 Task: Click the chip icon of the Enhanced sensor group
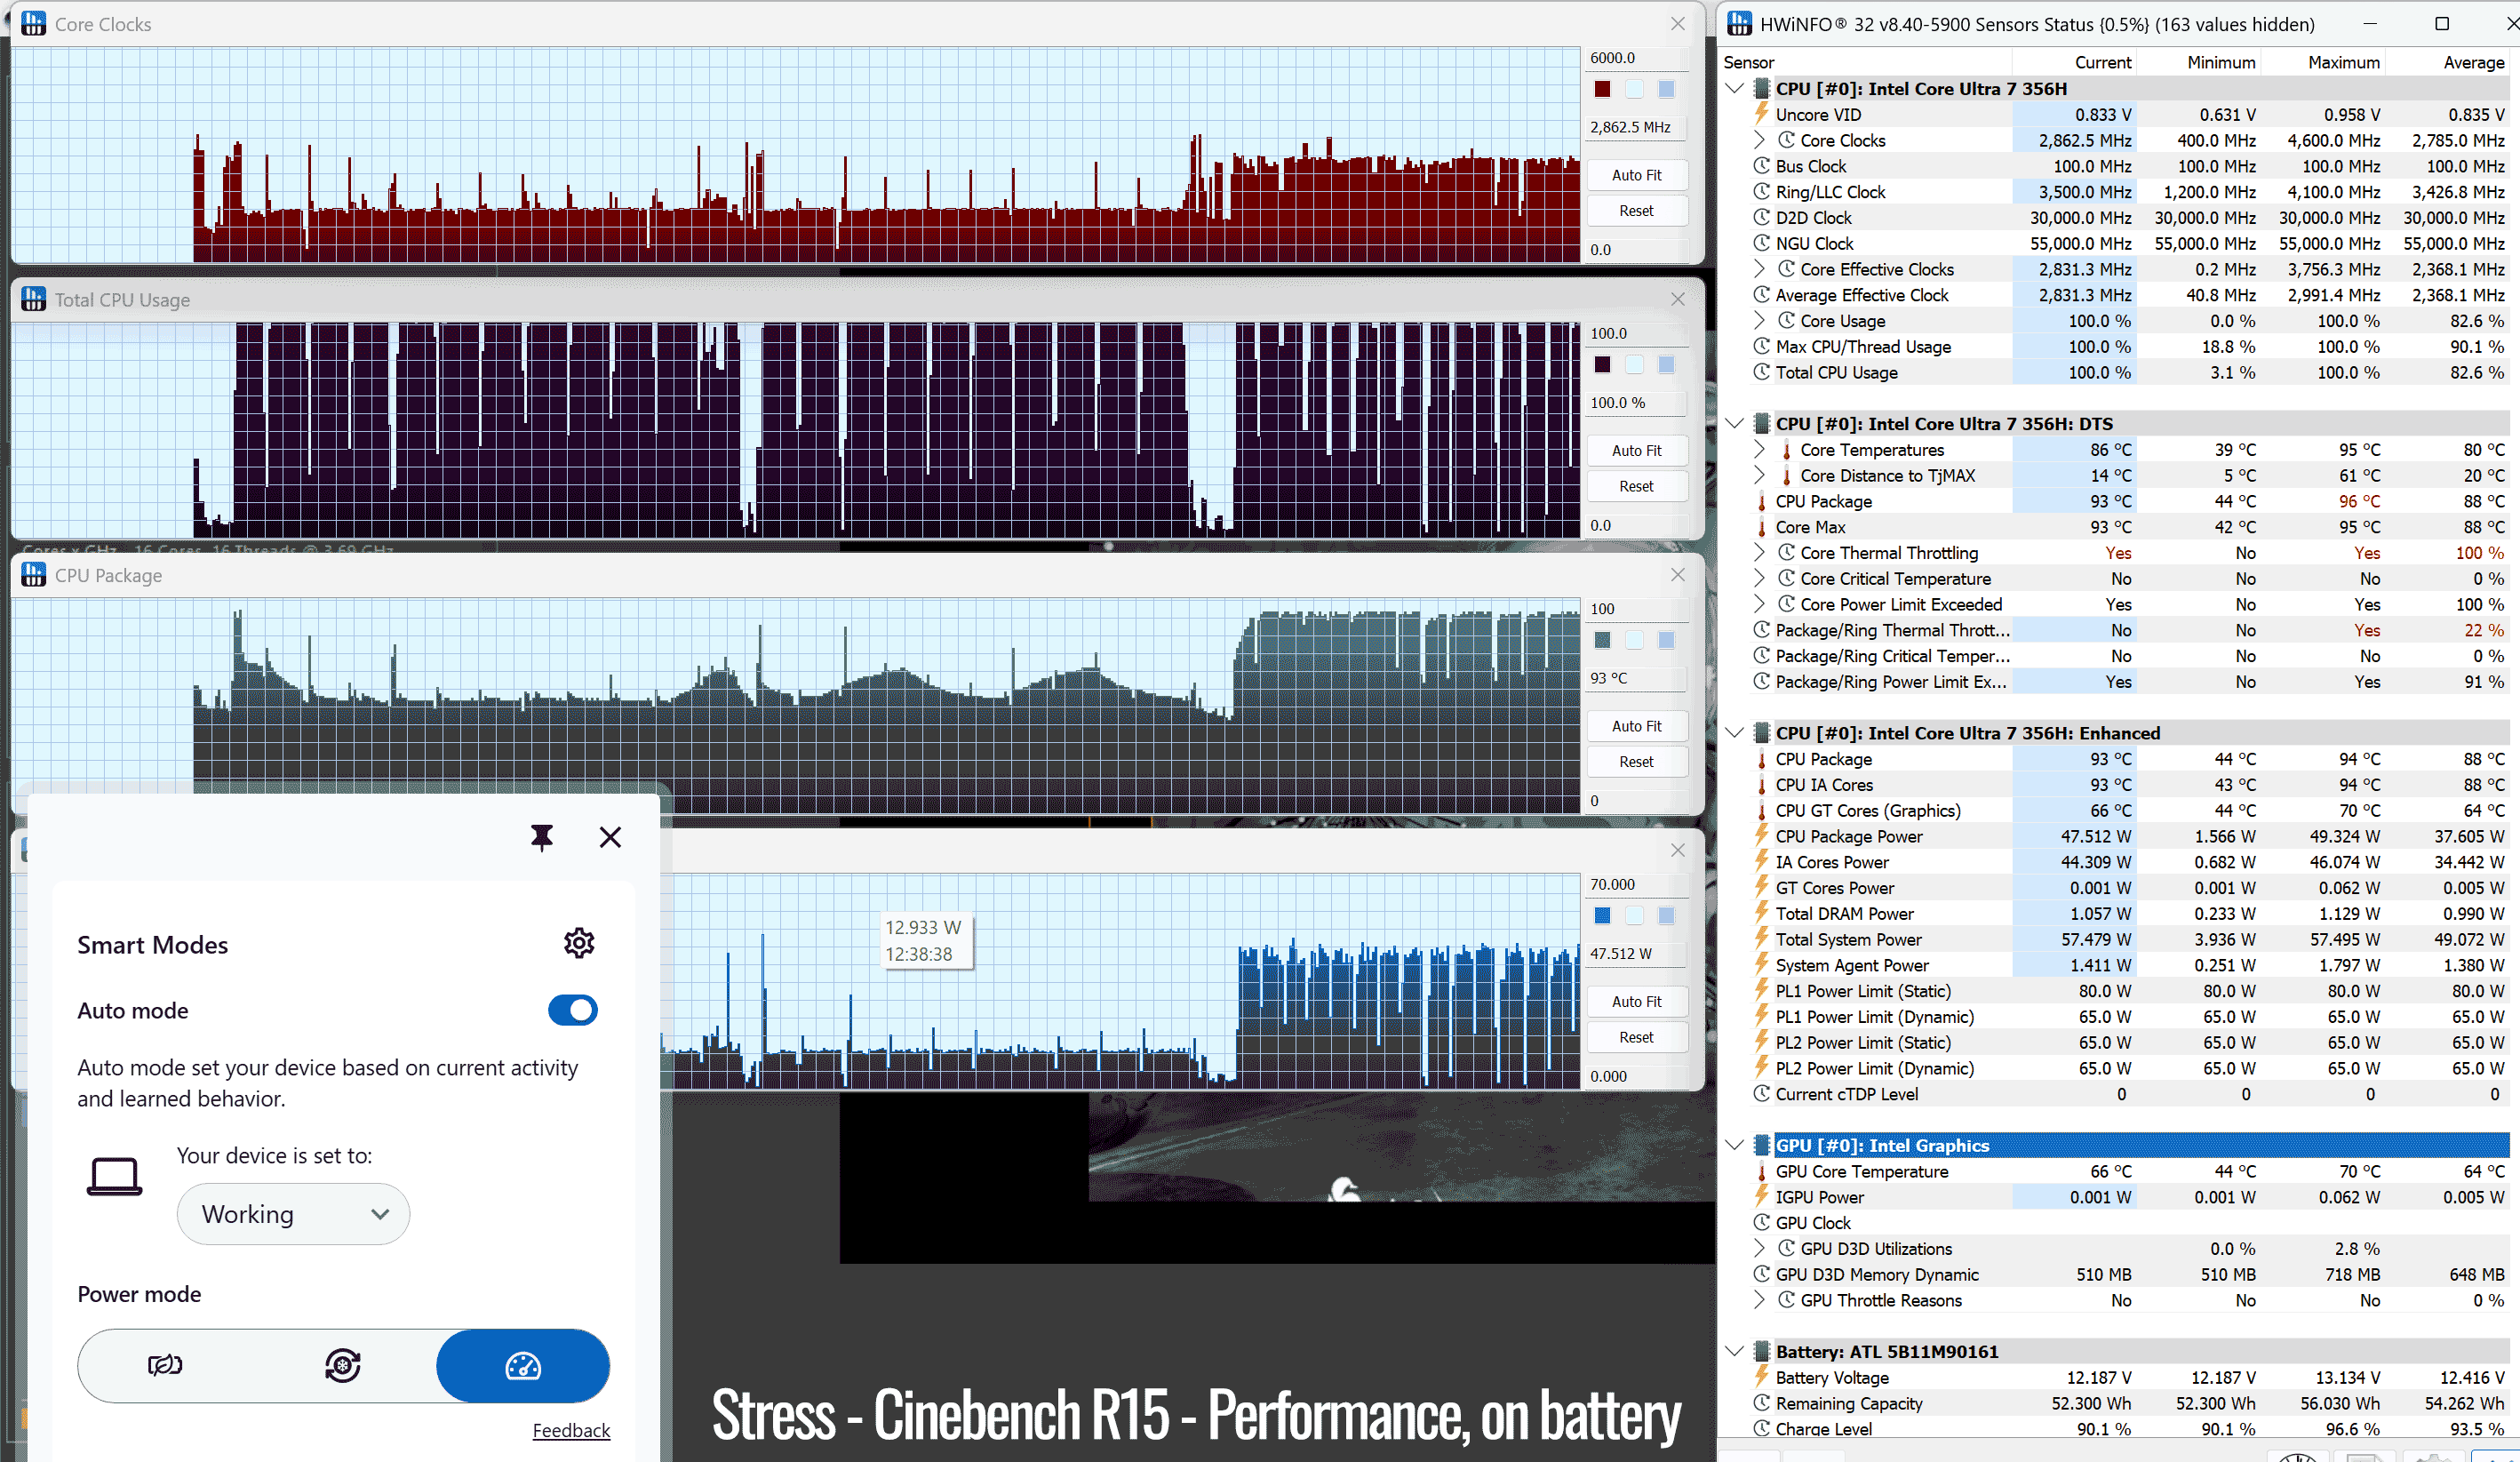(1762, 732)
